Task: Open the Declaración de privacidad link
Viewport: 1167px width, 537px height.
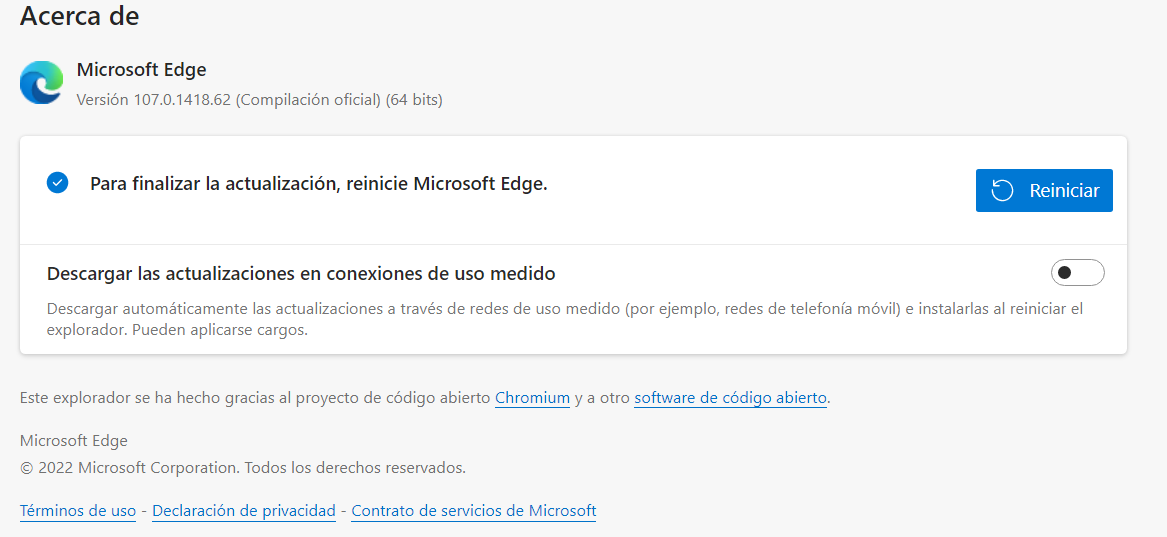Action: pyautogui.click(x=244, y=511)
